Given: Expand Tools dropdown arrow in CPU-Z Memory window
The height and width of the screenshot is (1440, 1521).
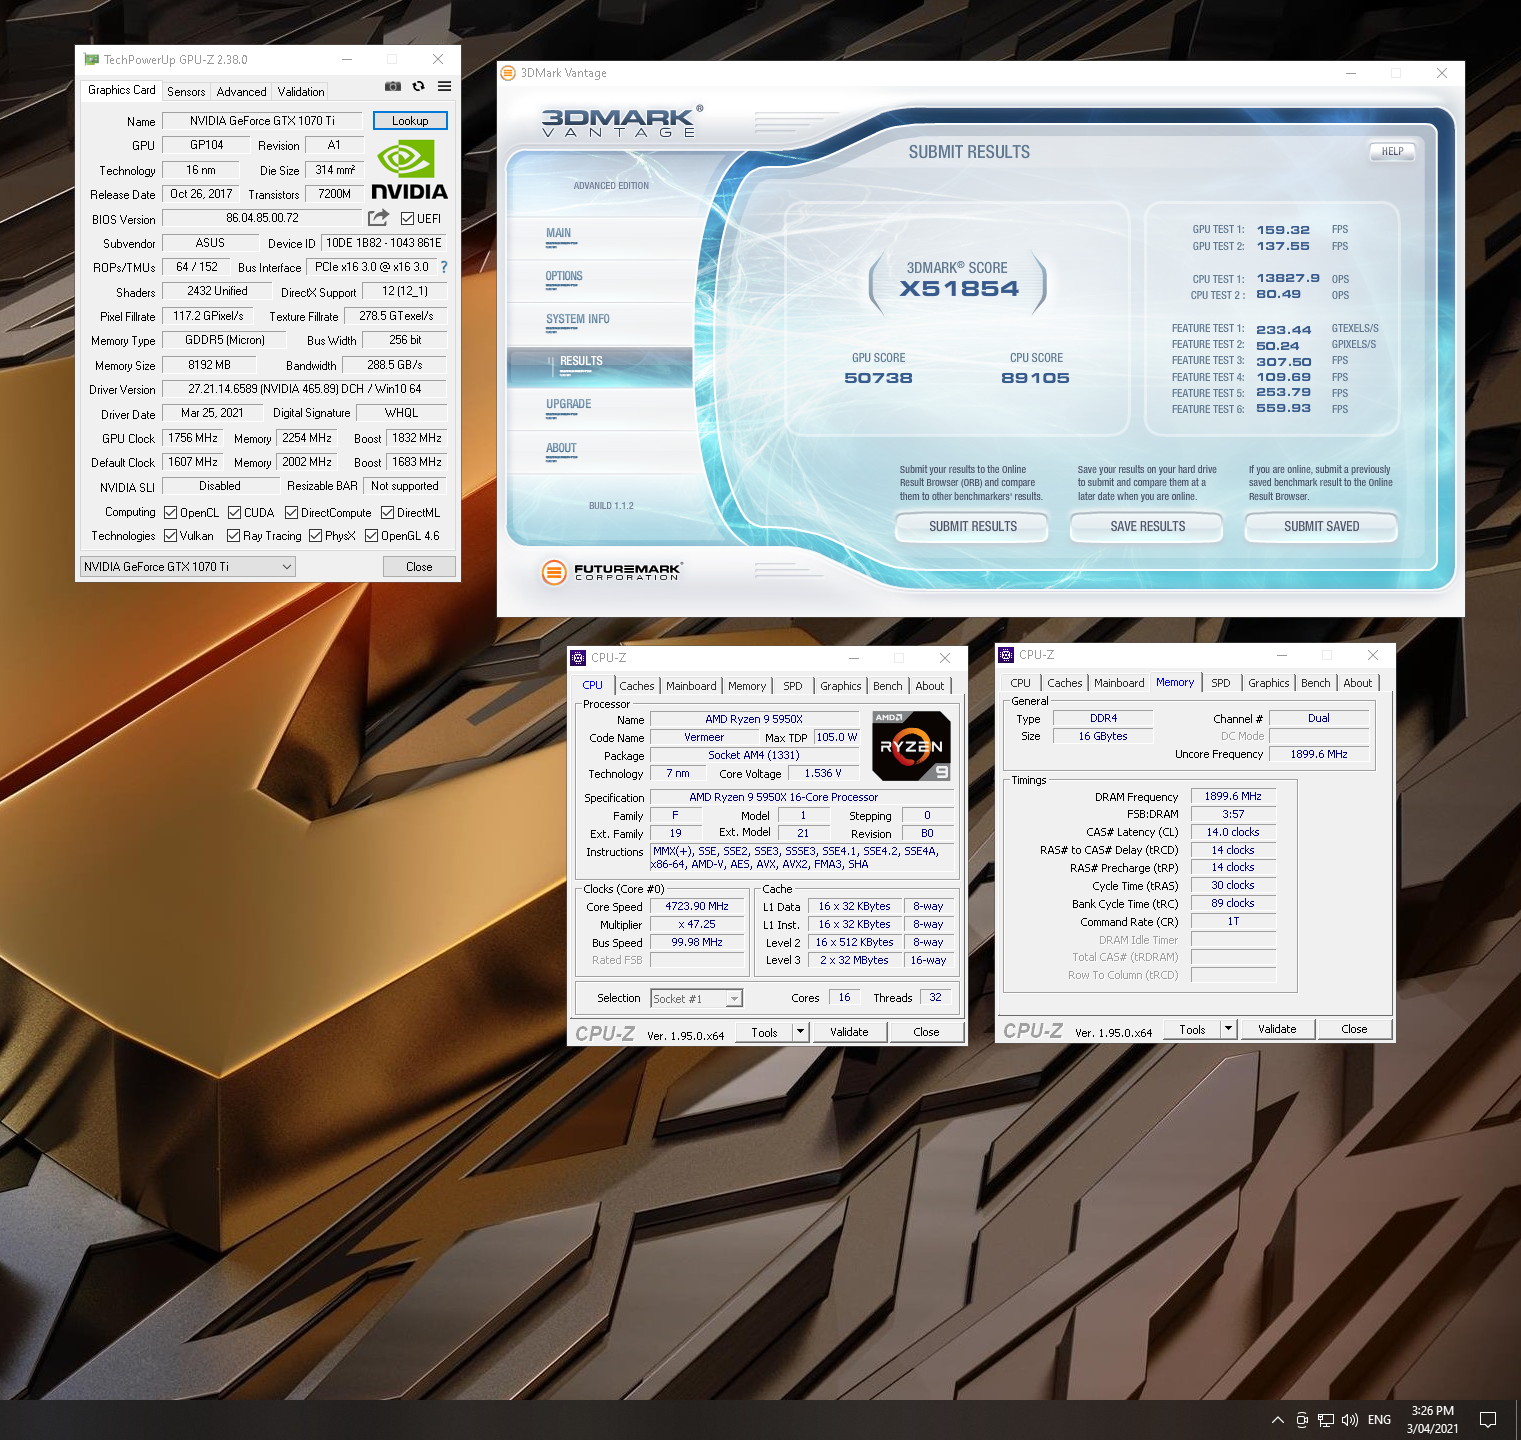Looking at the screenshot, I should click(1228, 1029).
